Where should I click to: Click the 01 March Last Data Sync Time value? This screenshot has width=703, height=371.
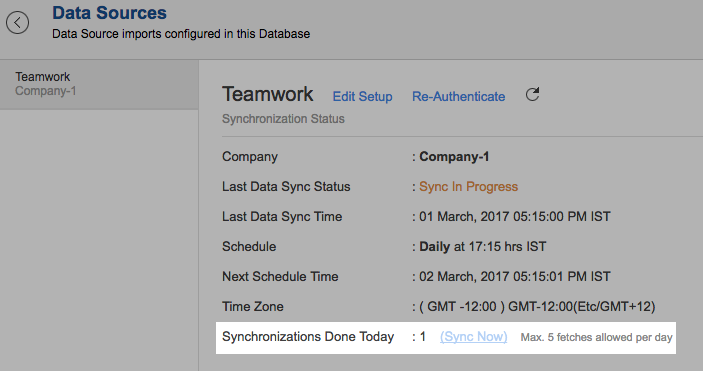[515, 217]
